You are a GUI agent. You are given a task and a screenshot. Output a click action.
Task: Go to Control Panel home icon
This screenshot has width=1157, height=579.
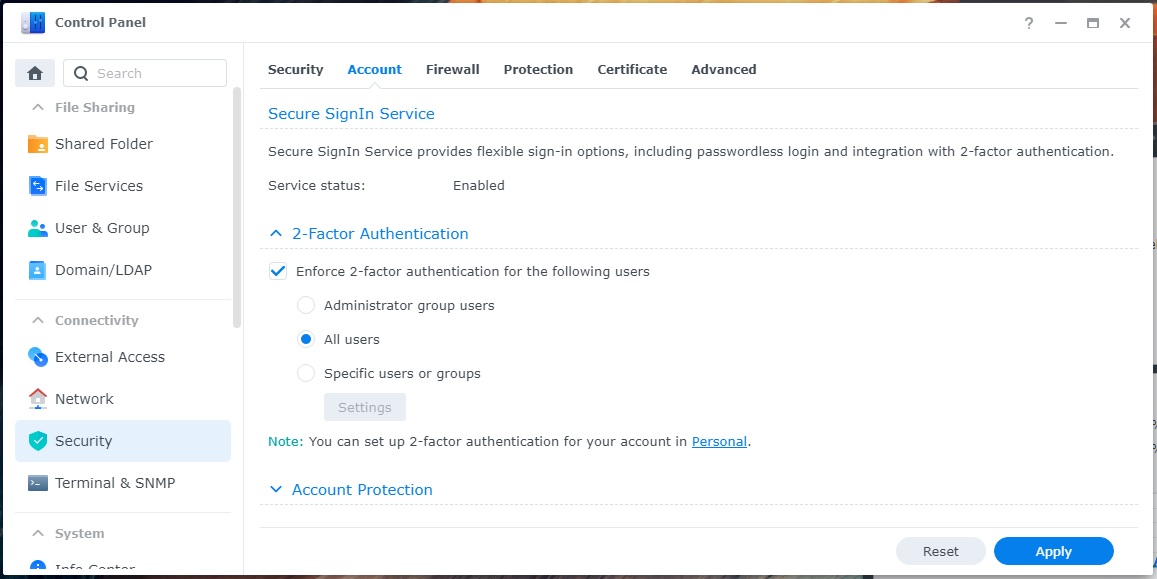[35, 73]
